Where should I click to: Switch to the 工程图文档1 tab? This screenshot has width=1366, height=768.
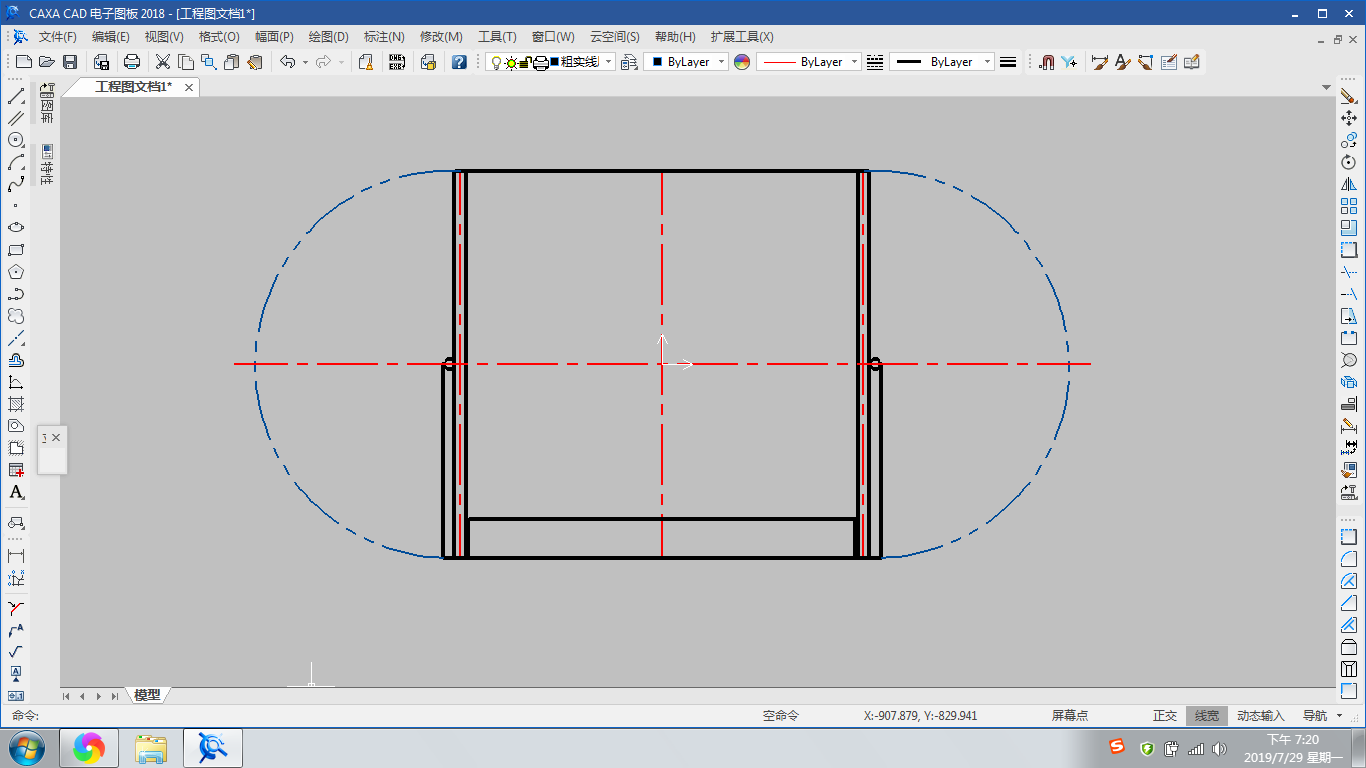click(x=132, y=87)
